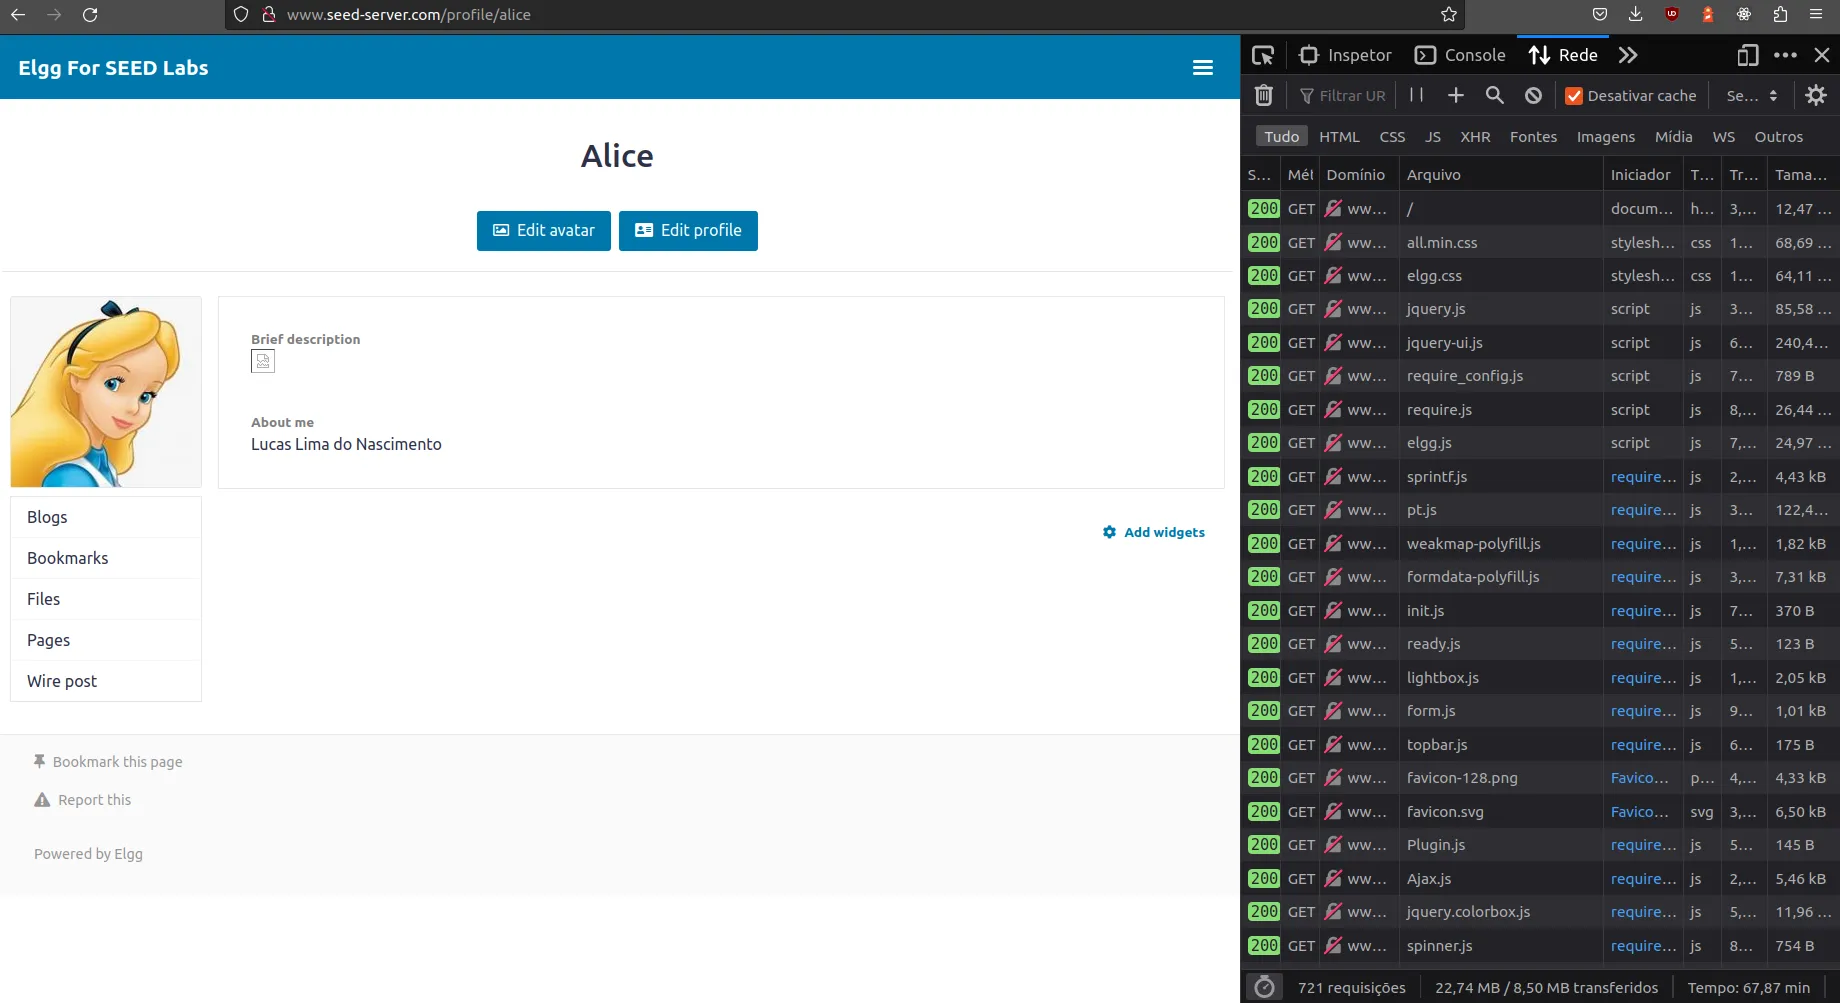
Task: Switch to the Console tab
Action: [1460, 55]
